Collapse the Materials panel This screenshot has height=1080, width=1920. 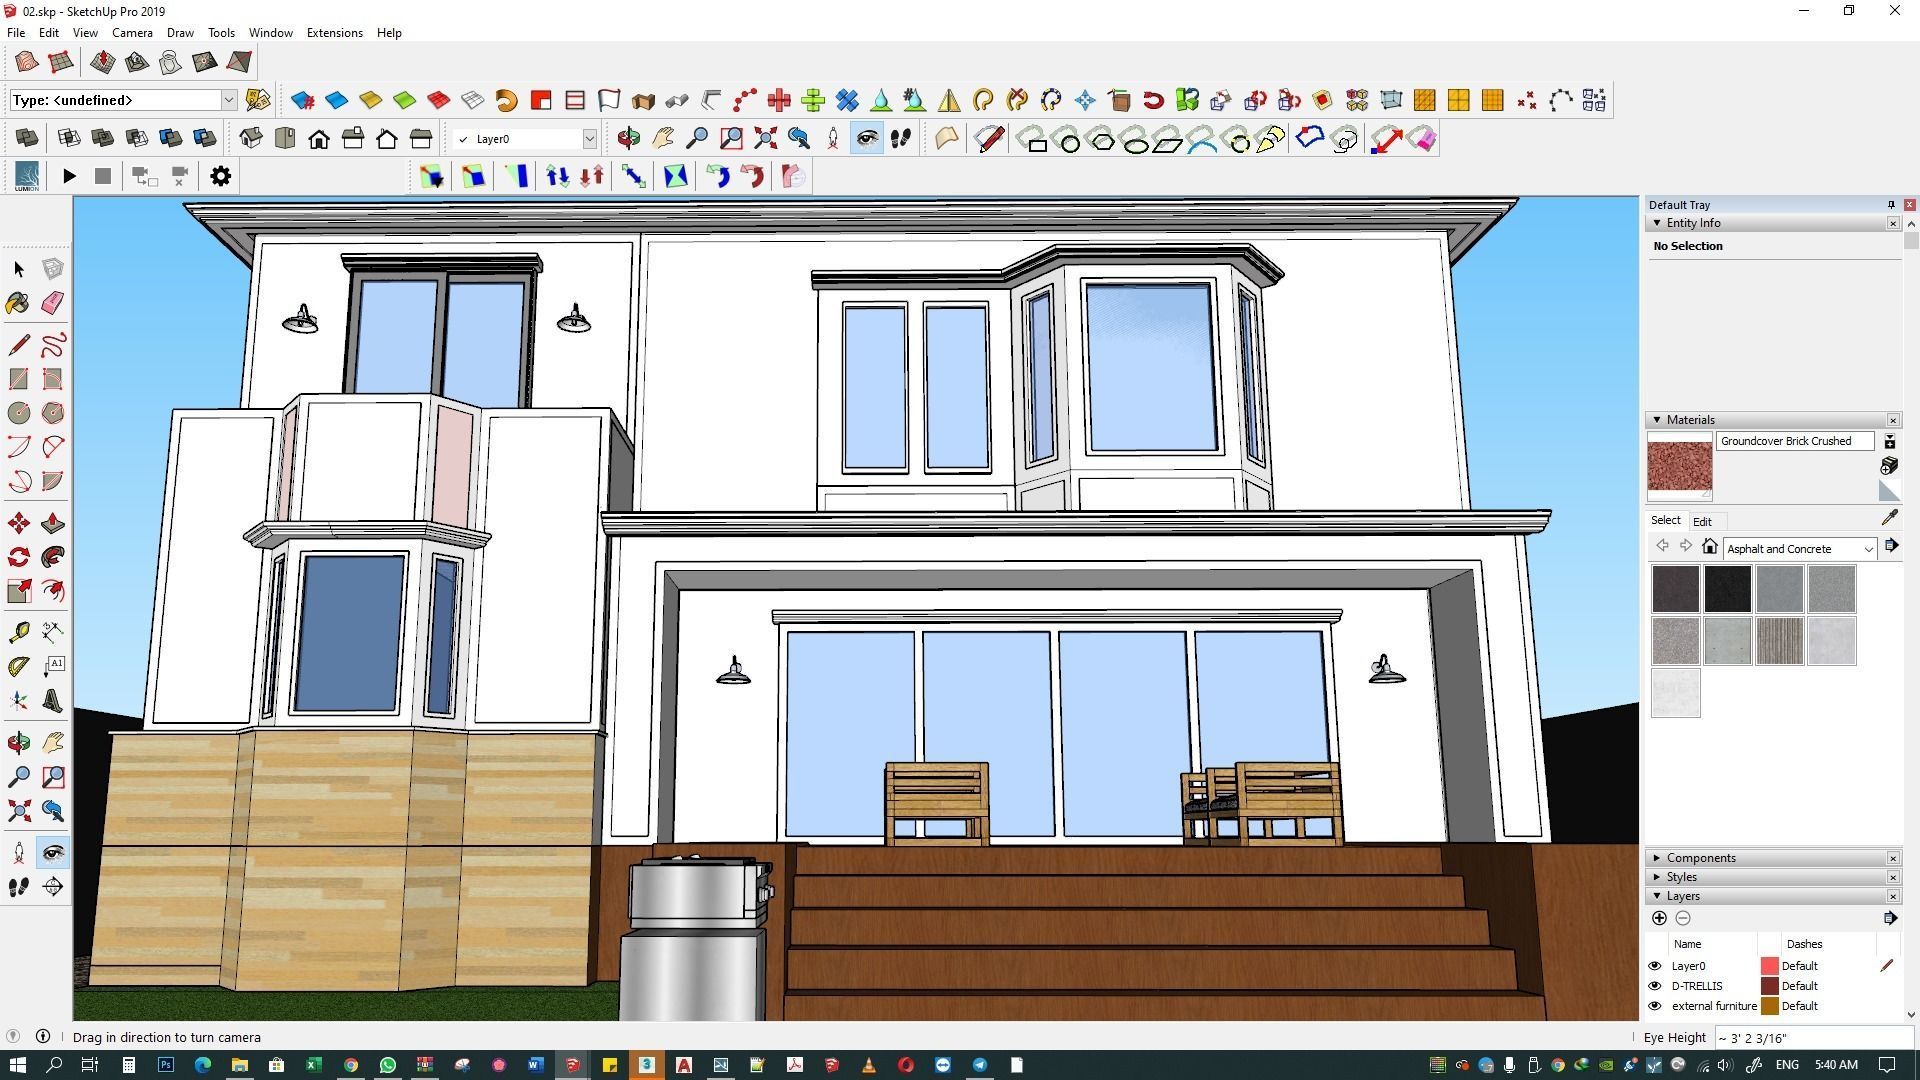(1657, 420)
